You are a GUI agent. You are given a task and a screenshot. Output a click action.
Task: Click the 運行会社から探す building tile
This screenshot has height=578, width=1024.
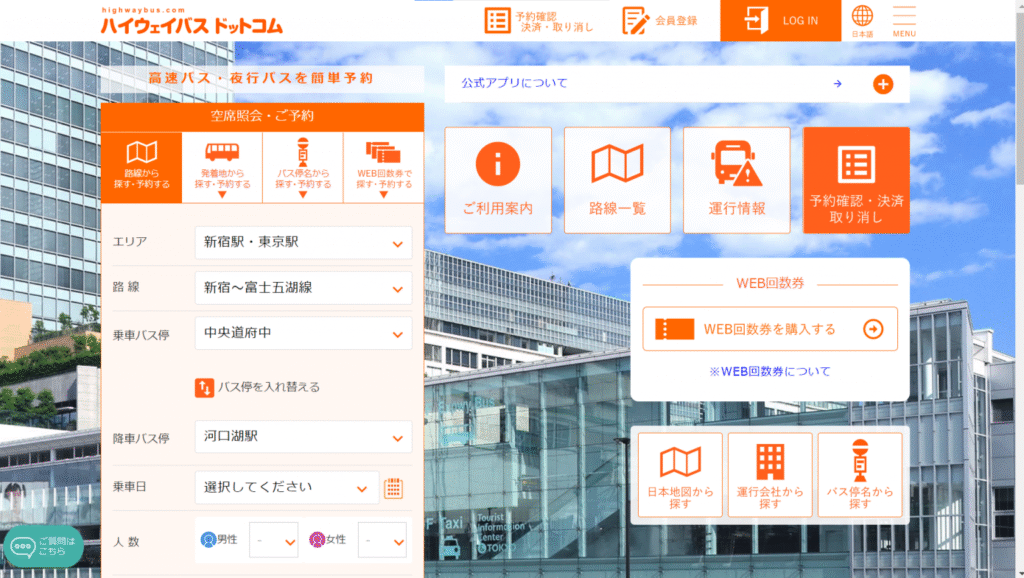tap(770, 475)
